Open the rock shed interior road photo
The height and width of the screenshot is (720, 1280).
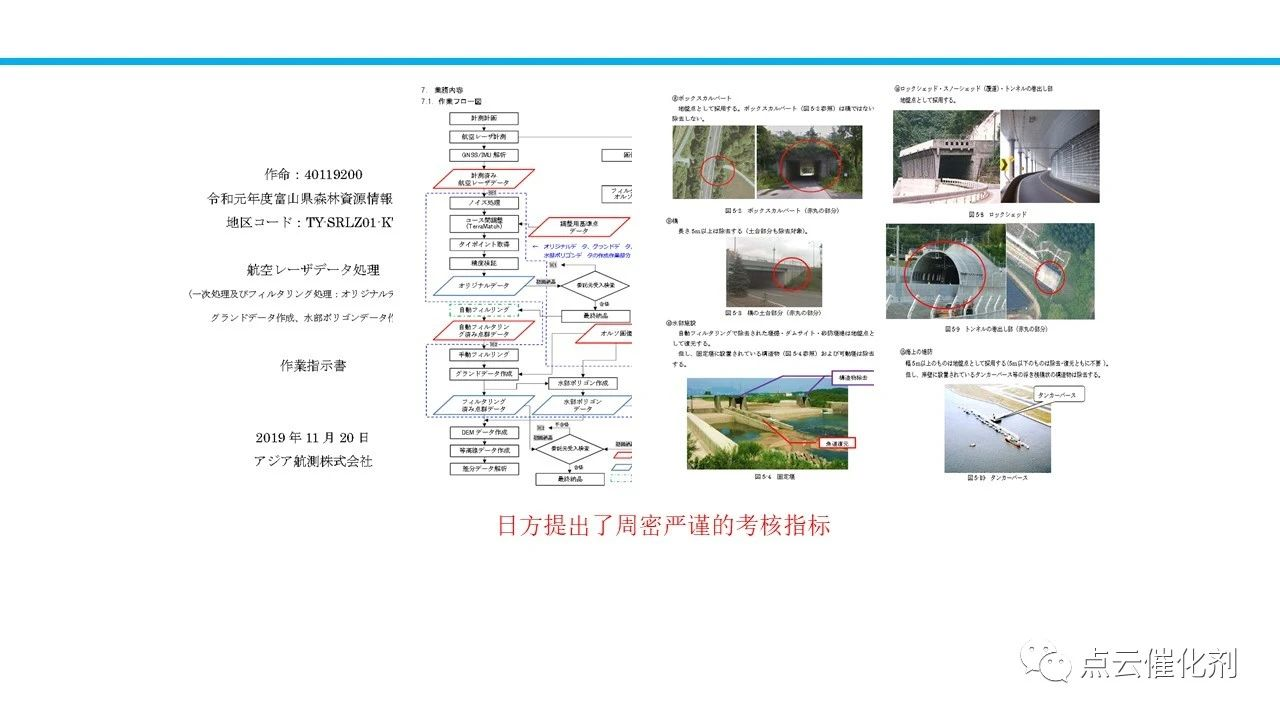[1050, 157]
